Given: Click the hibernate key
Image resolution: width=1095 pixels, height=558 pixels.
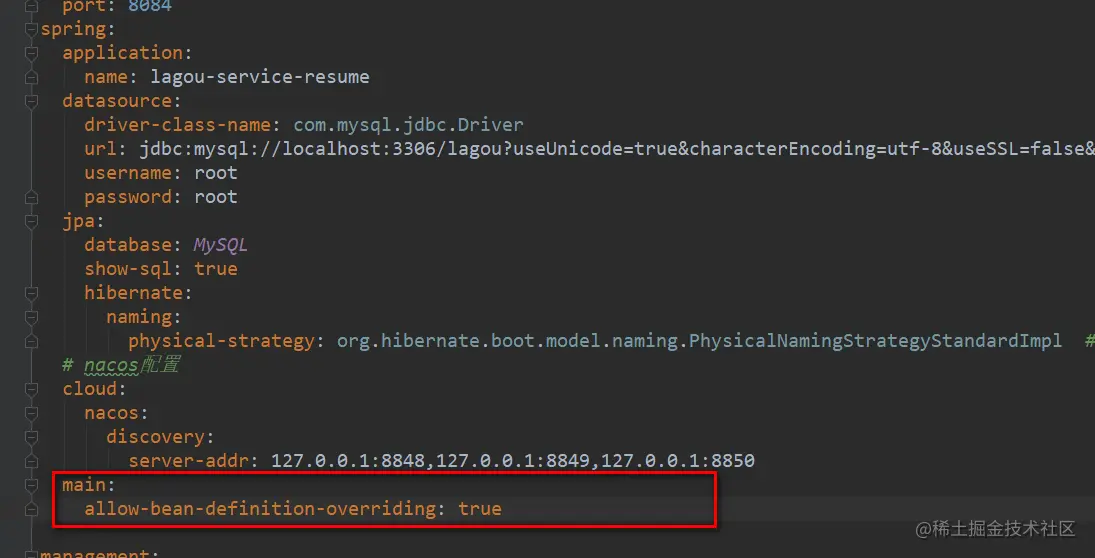Looking at the screenshot, I should click(134, 293).
